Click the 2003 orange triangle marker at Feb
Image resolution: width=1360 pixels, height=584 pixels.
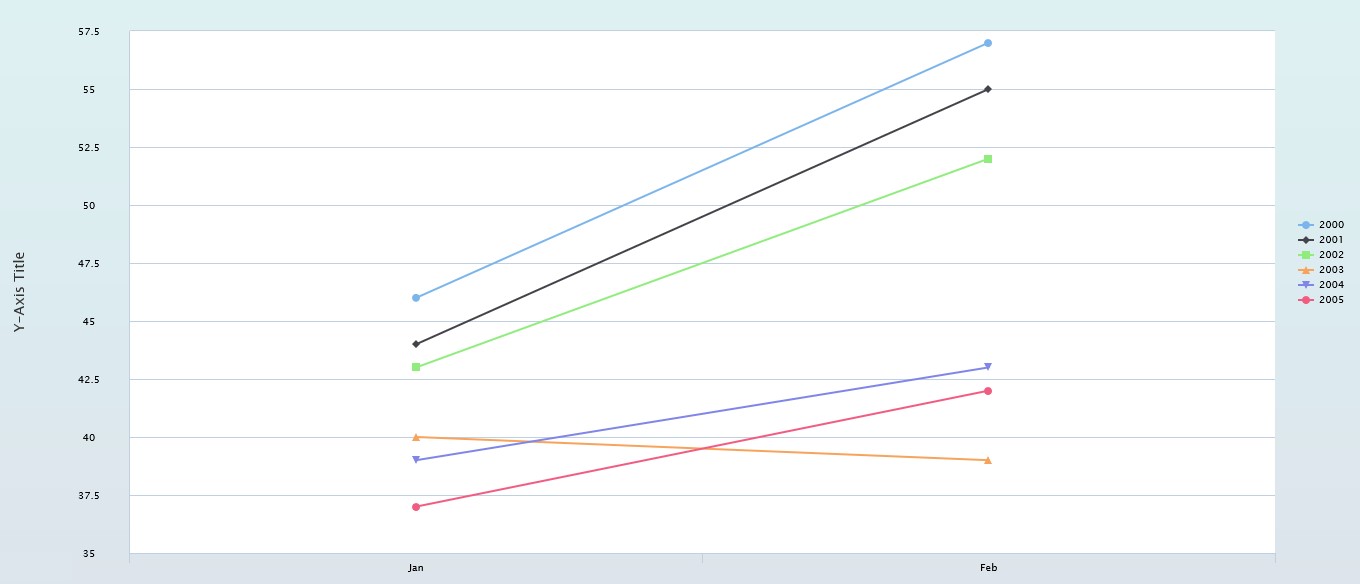click(x=988, y=460)
